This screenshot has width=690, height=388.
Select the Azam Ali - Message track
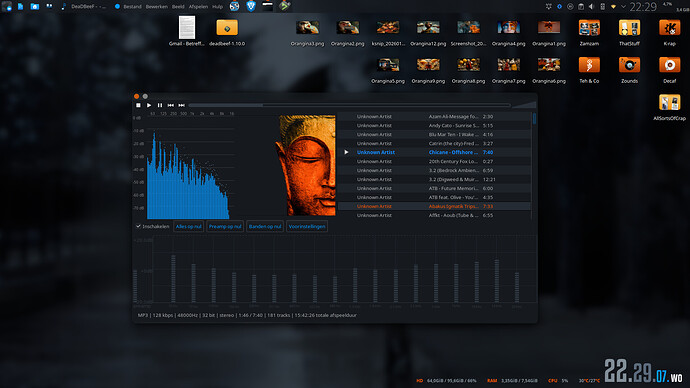click(x=434, y=117)
